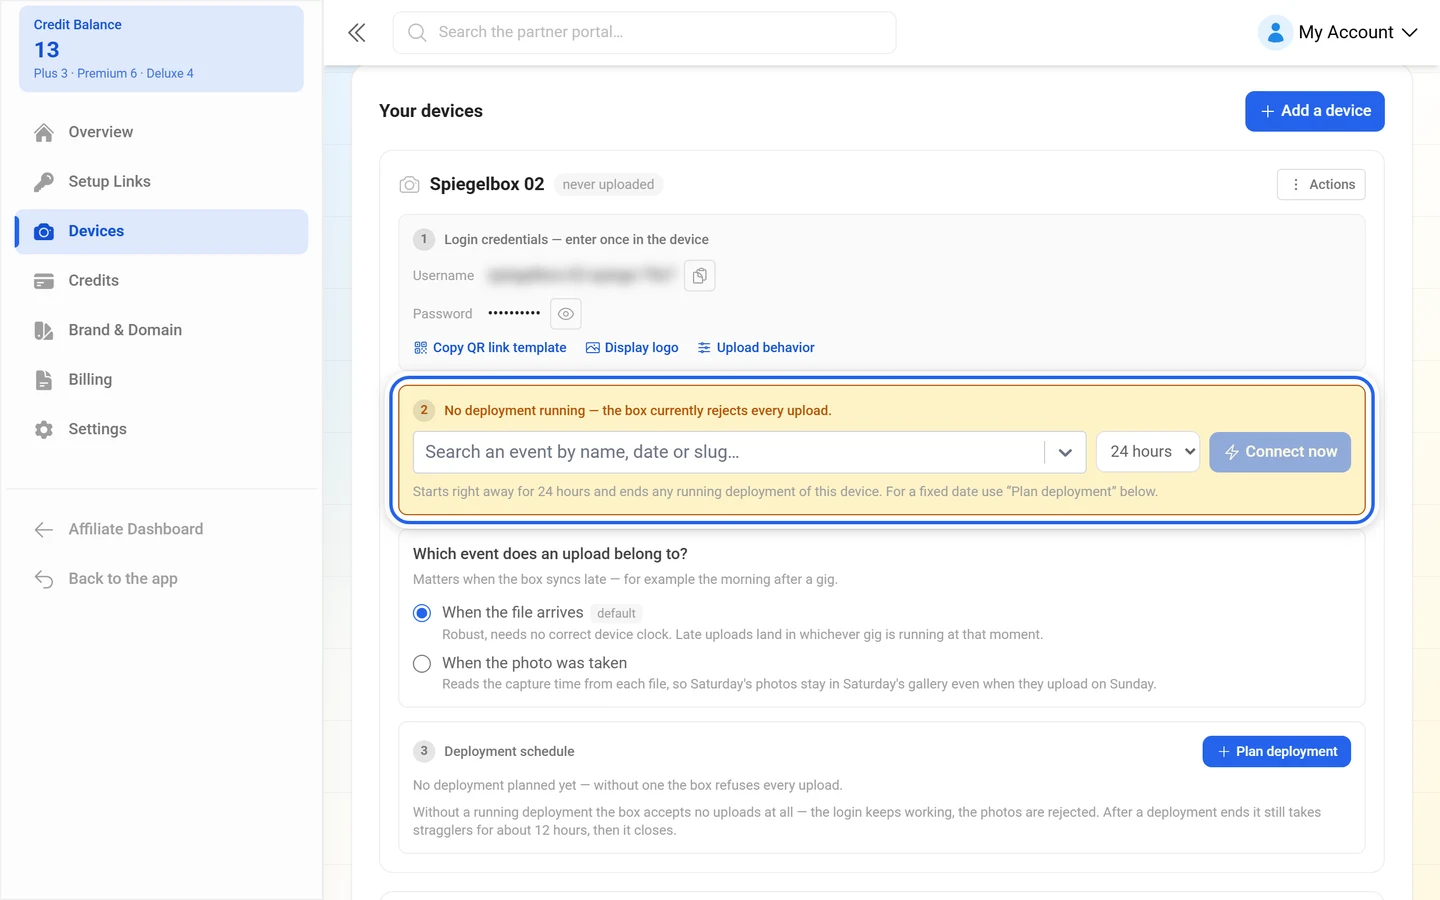This screenshot has height=900, width=1440.
Task: Click the QR code icon
Action: [420, 348]
